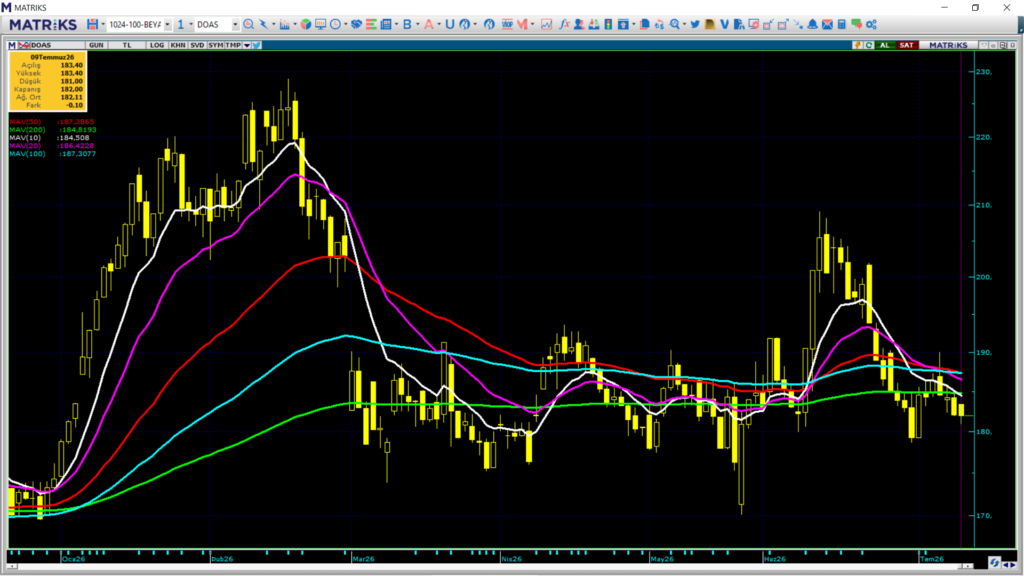
Task: Click the red M icon
Action: 522,24
